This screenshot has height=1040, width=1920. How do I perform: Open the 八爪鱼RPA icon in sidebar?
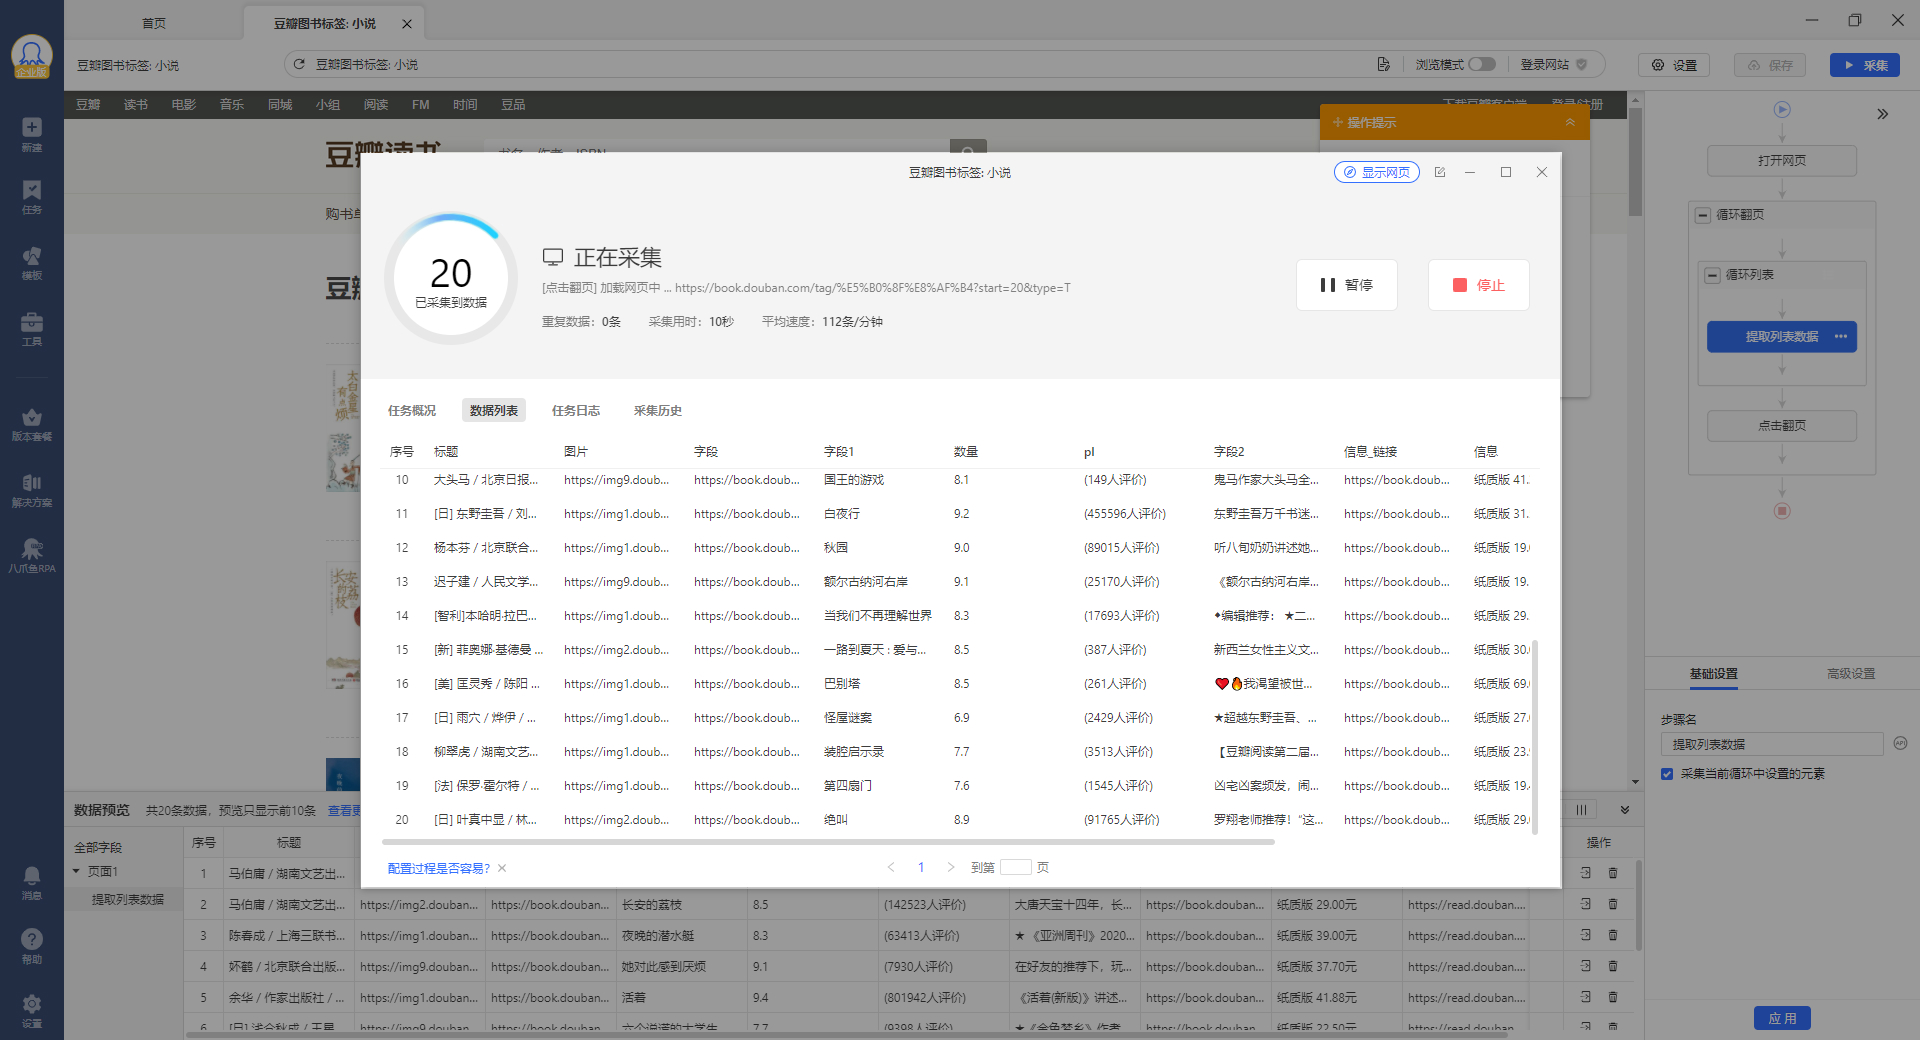point(32,556)
